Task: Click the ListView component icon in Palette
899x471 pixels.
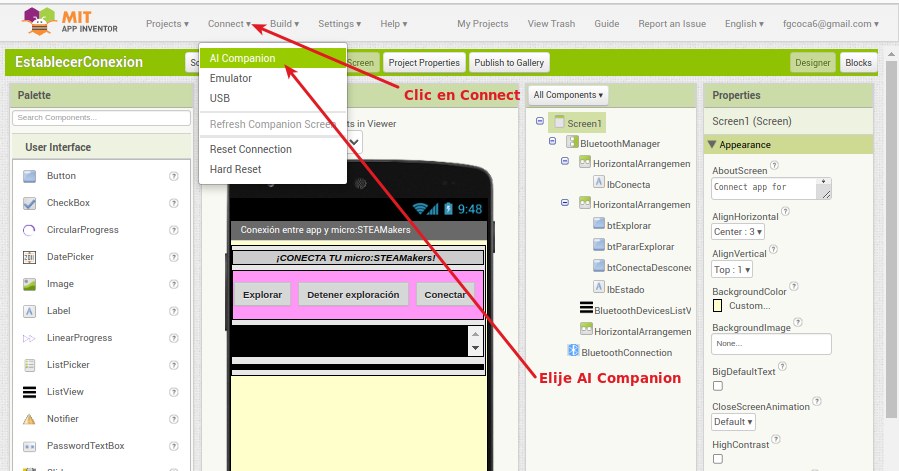Action: (x=29, y=392)
